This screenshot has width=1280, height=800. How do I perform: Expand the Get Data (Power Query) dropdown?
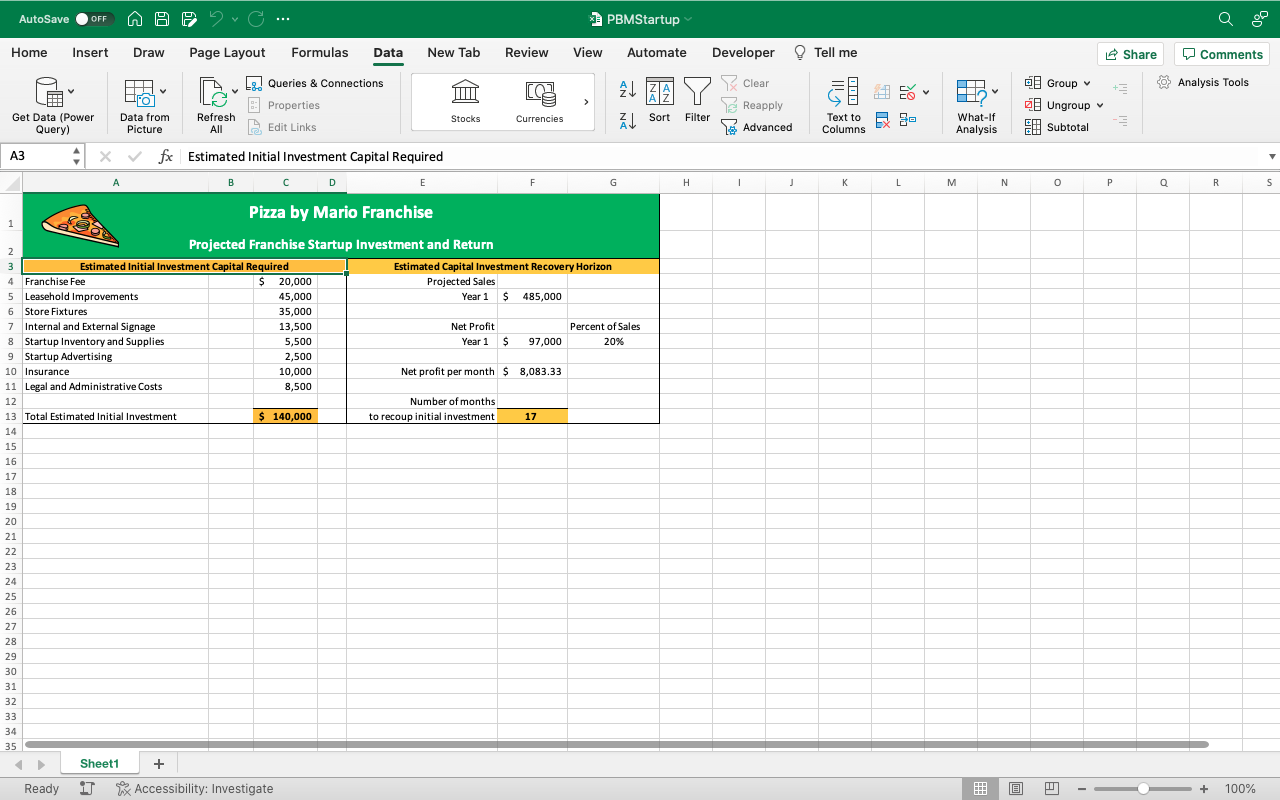click(x=70, y=92)
